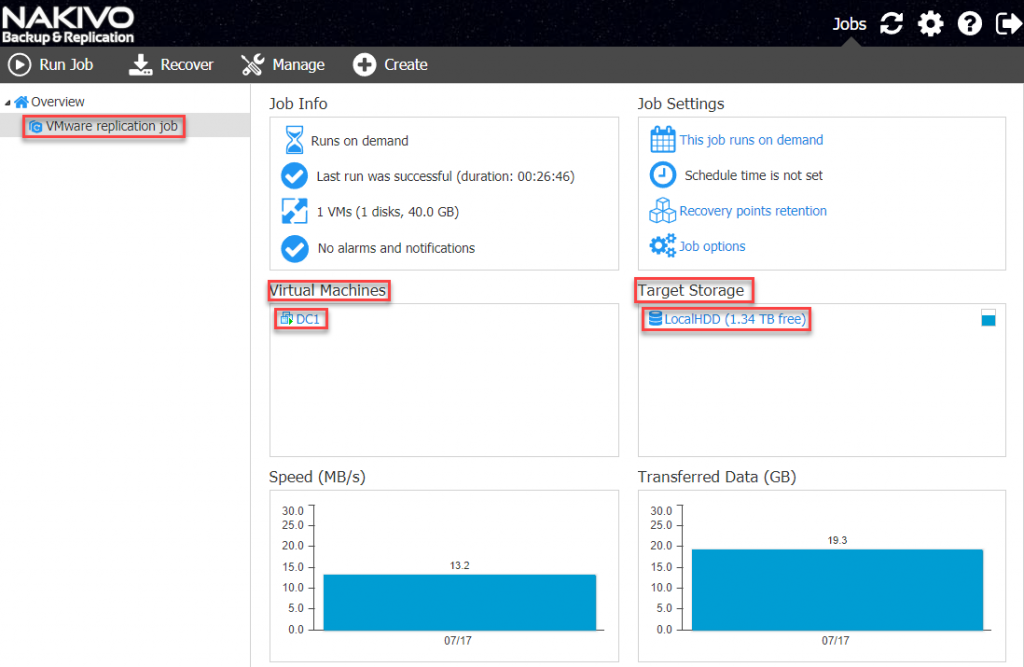
Task: Click the gears icon beside Job options
Action: pyautogui.click(x=662, y=246)
